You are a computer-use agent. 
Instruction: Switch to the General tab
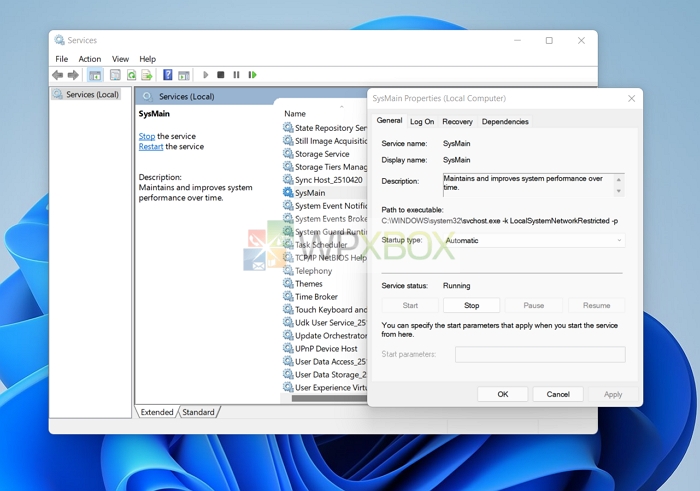pos(389,121)
